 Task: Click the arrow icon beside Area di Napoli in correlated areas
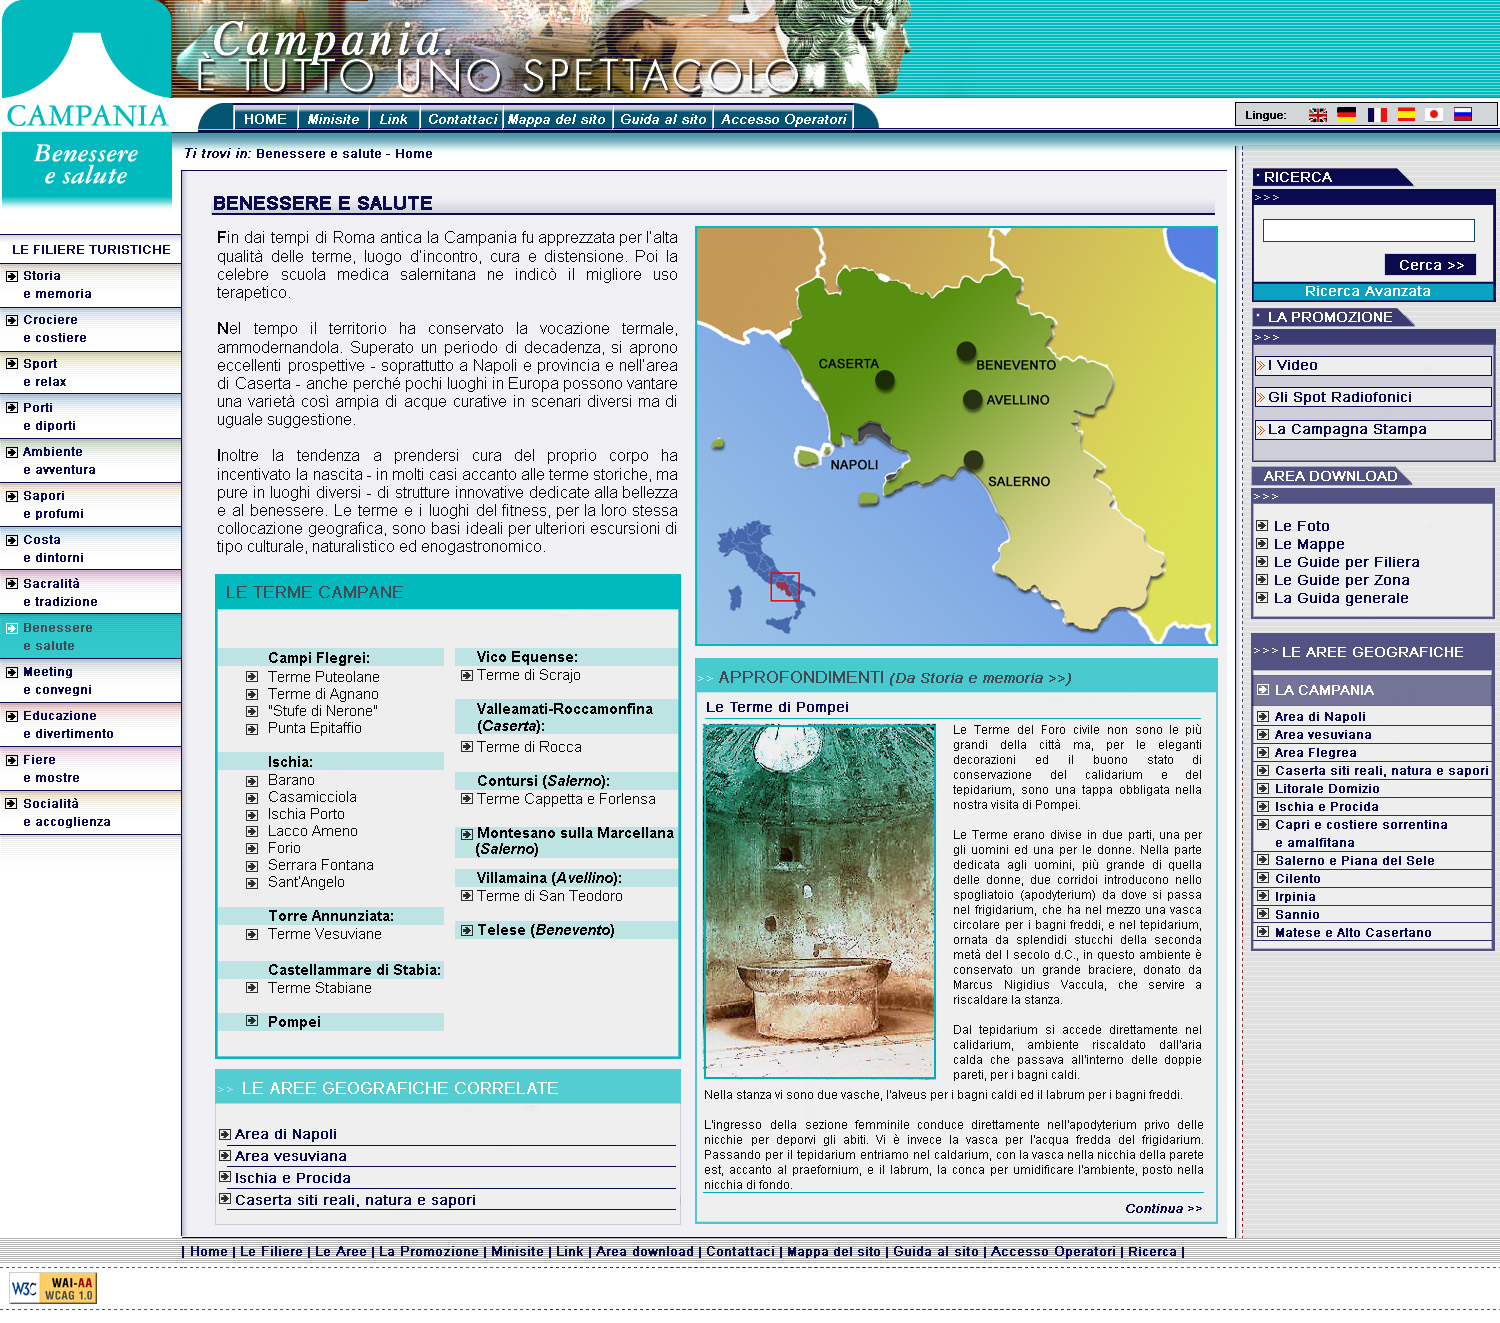click(x=225, y=1134)
